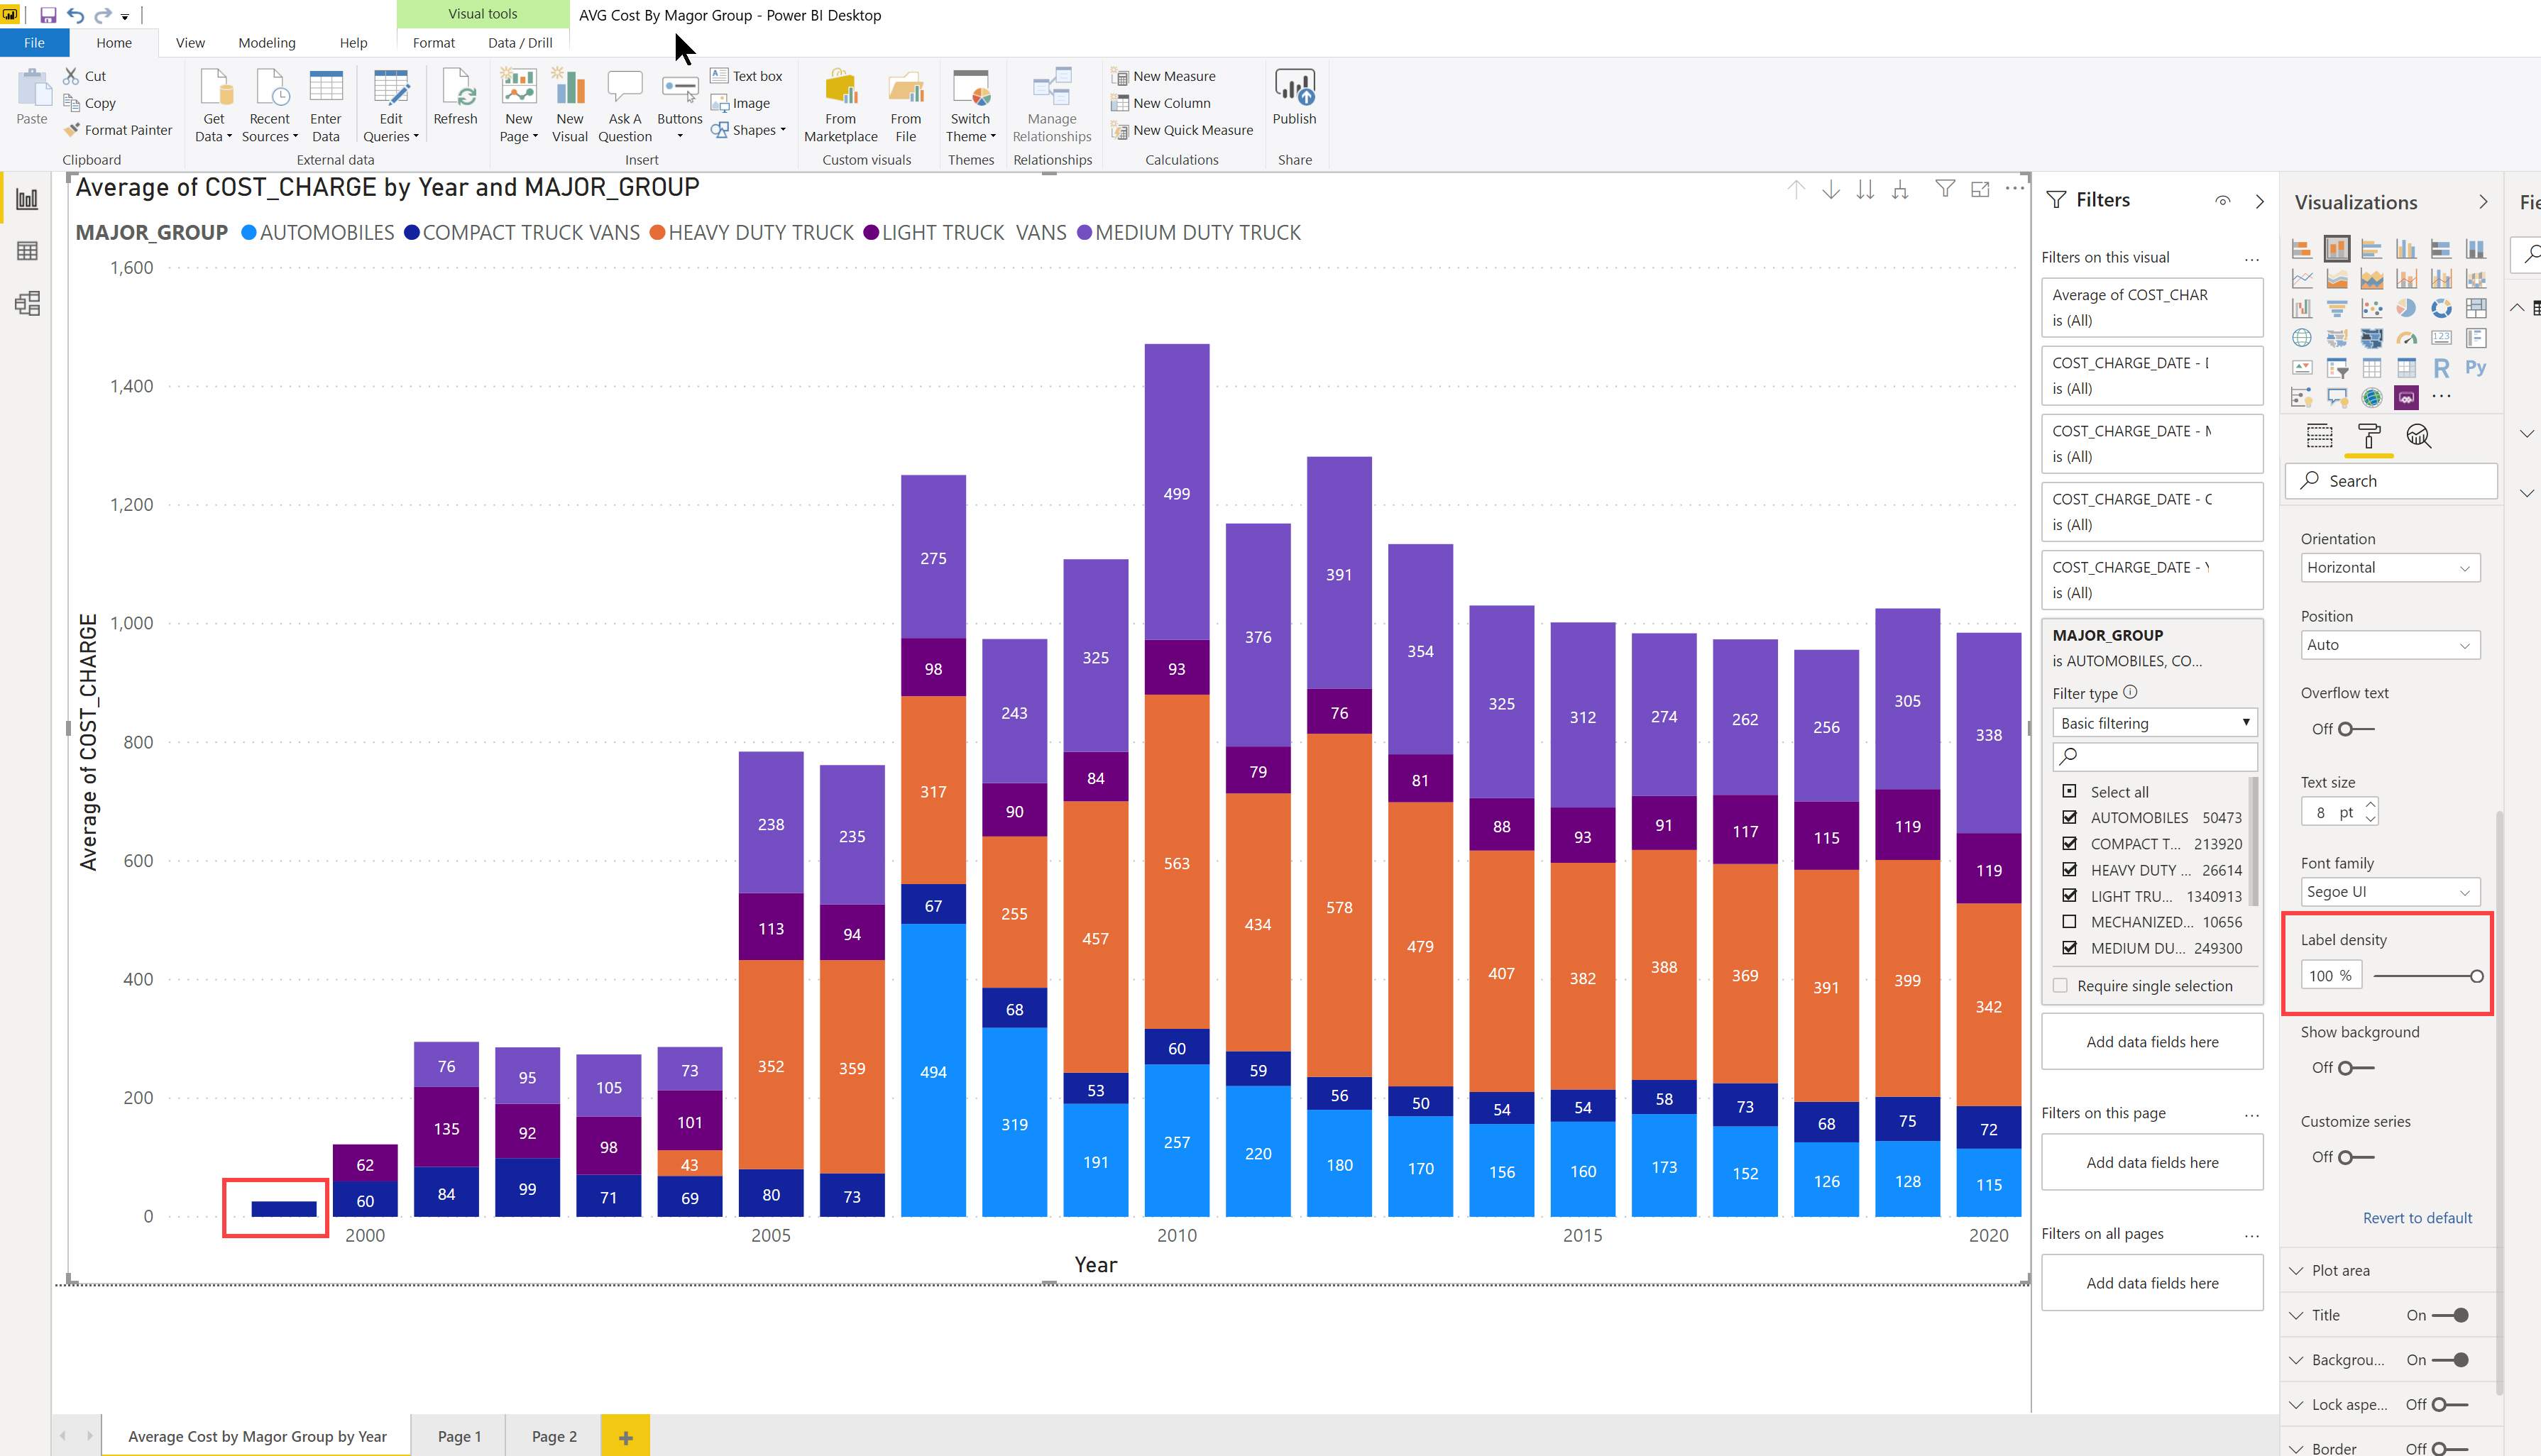Click the Revert to default link
The image size is (2541, 1456).
(x=2417, y=1218)
